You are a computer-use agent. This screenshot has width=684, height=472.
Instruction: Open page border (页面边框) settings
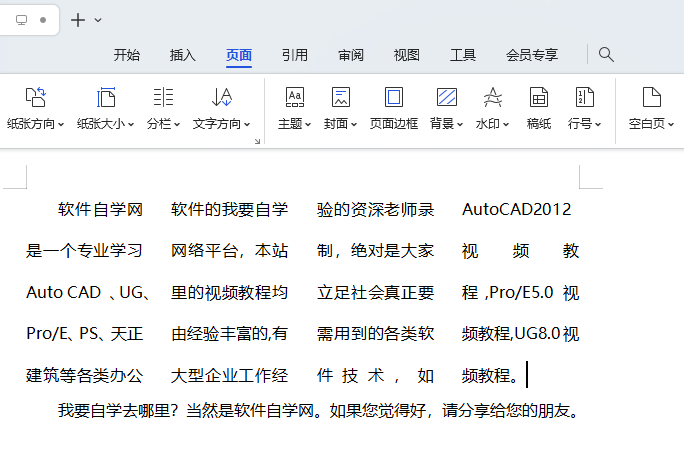pyautogui.click(x=394, y=109)
